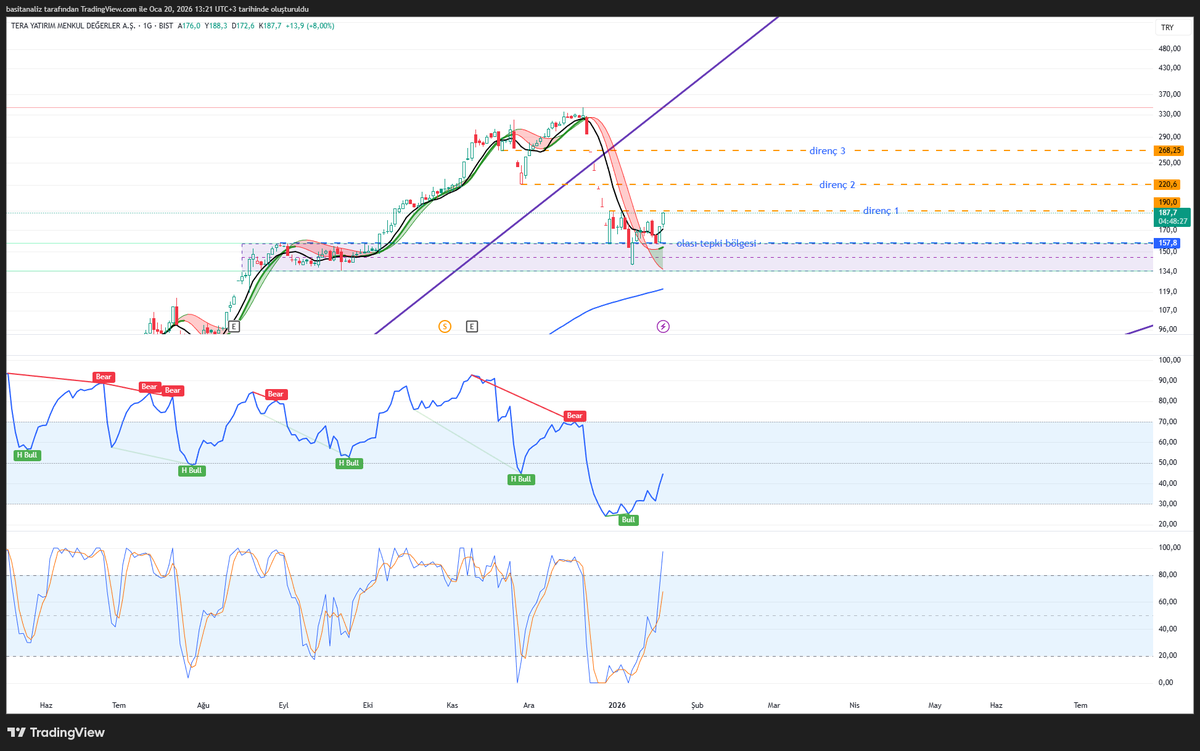Screen dimensions: 1200x751
Task: Click the S split marker icon
Action: (x=444, y=326)
